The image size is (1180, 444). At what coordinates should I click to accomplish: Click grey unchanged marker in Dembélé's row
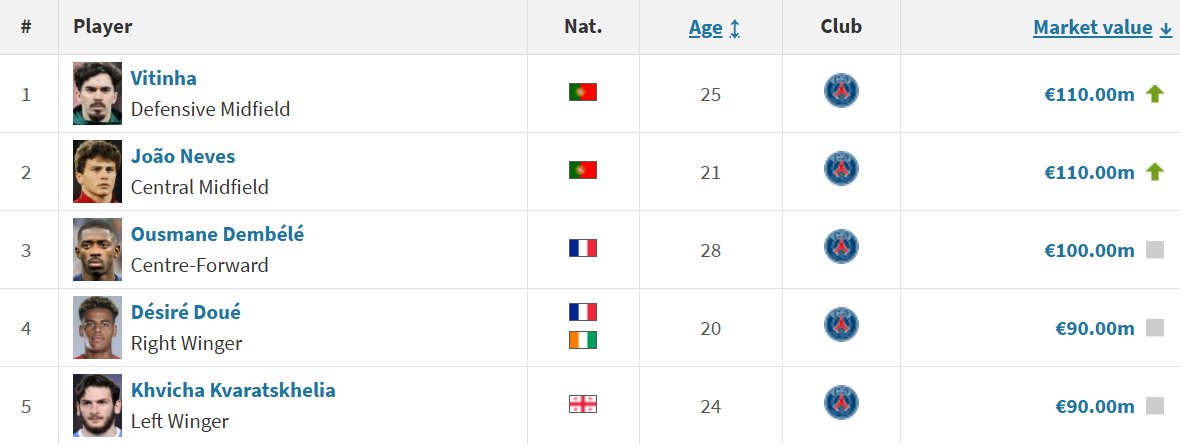(1155, 250)
